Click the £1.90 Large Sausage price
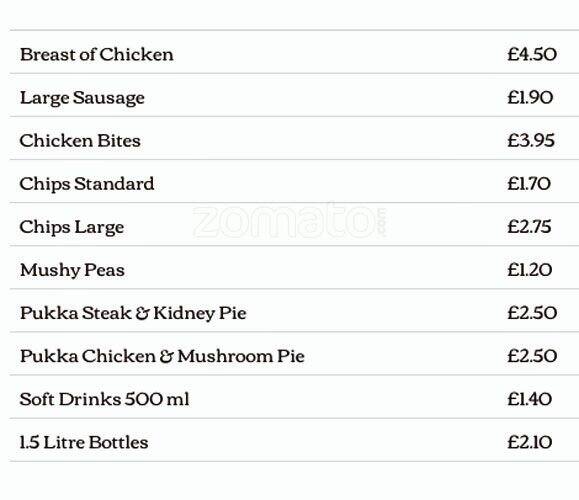The image size is (579, 500). (x=530, y=97)
